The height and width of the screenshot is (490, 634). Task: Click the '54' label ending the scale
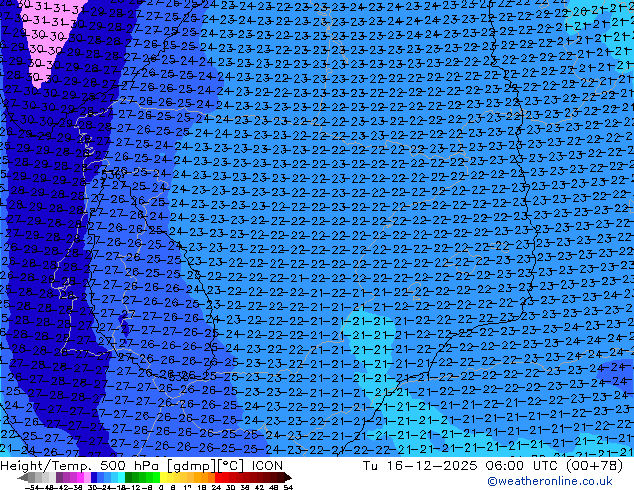click(287, 487)
